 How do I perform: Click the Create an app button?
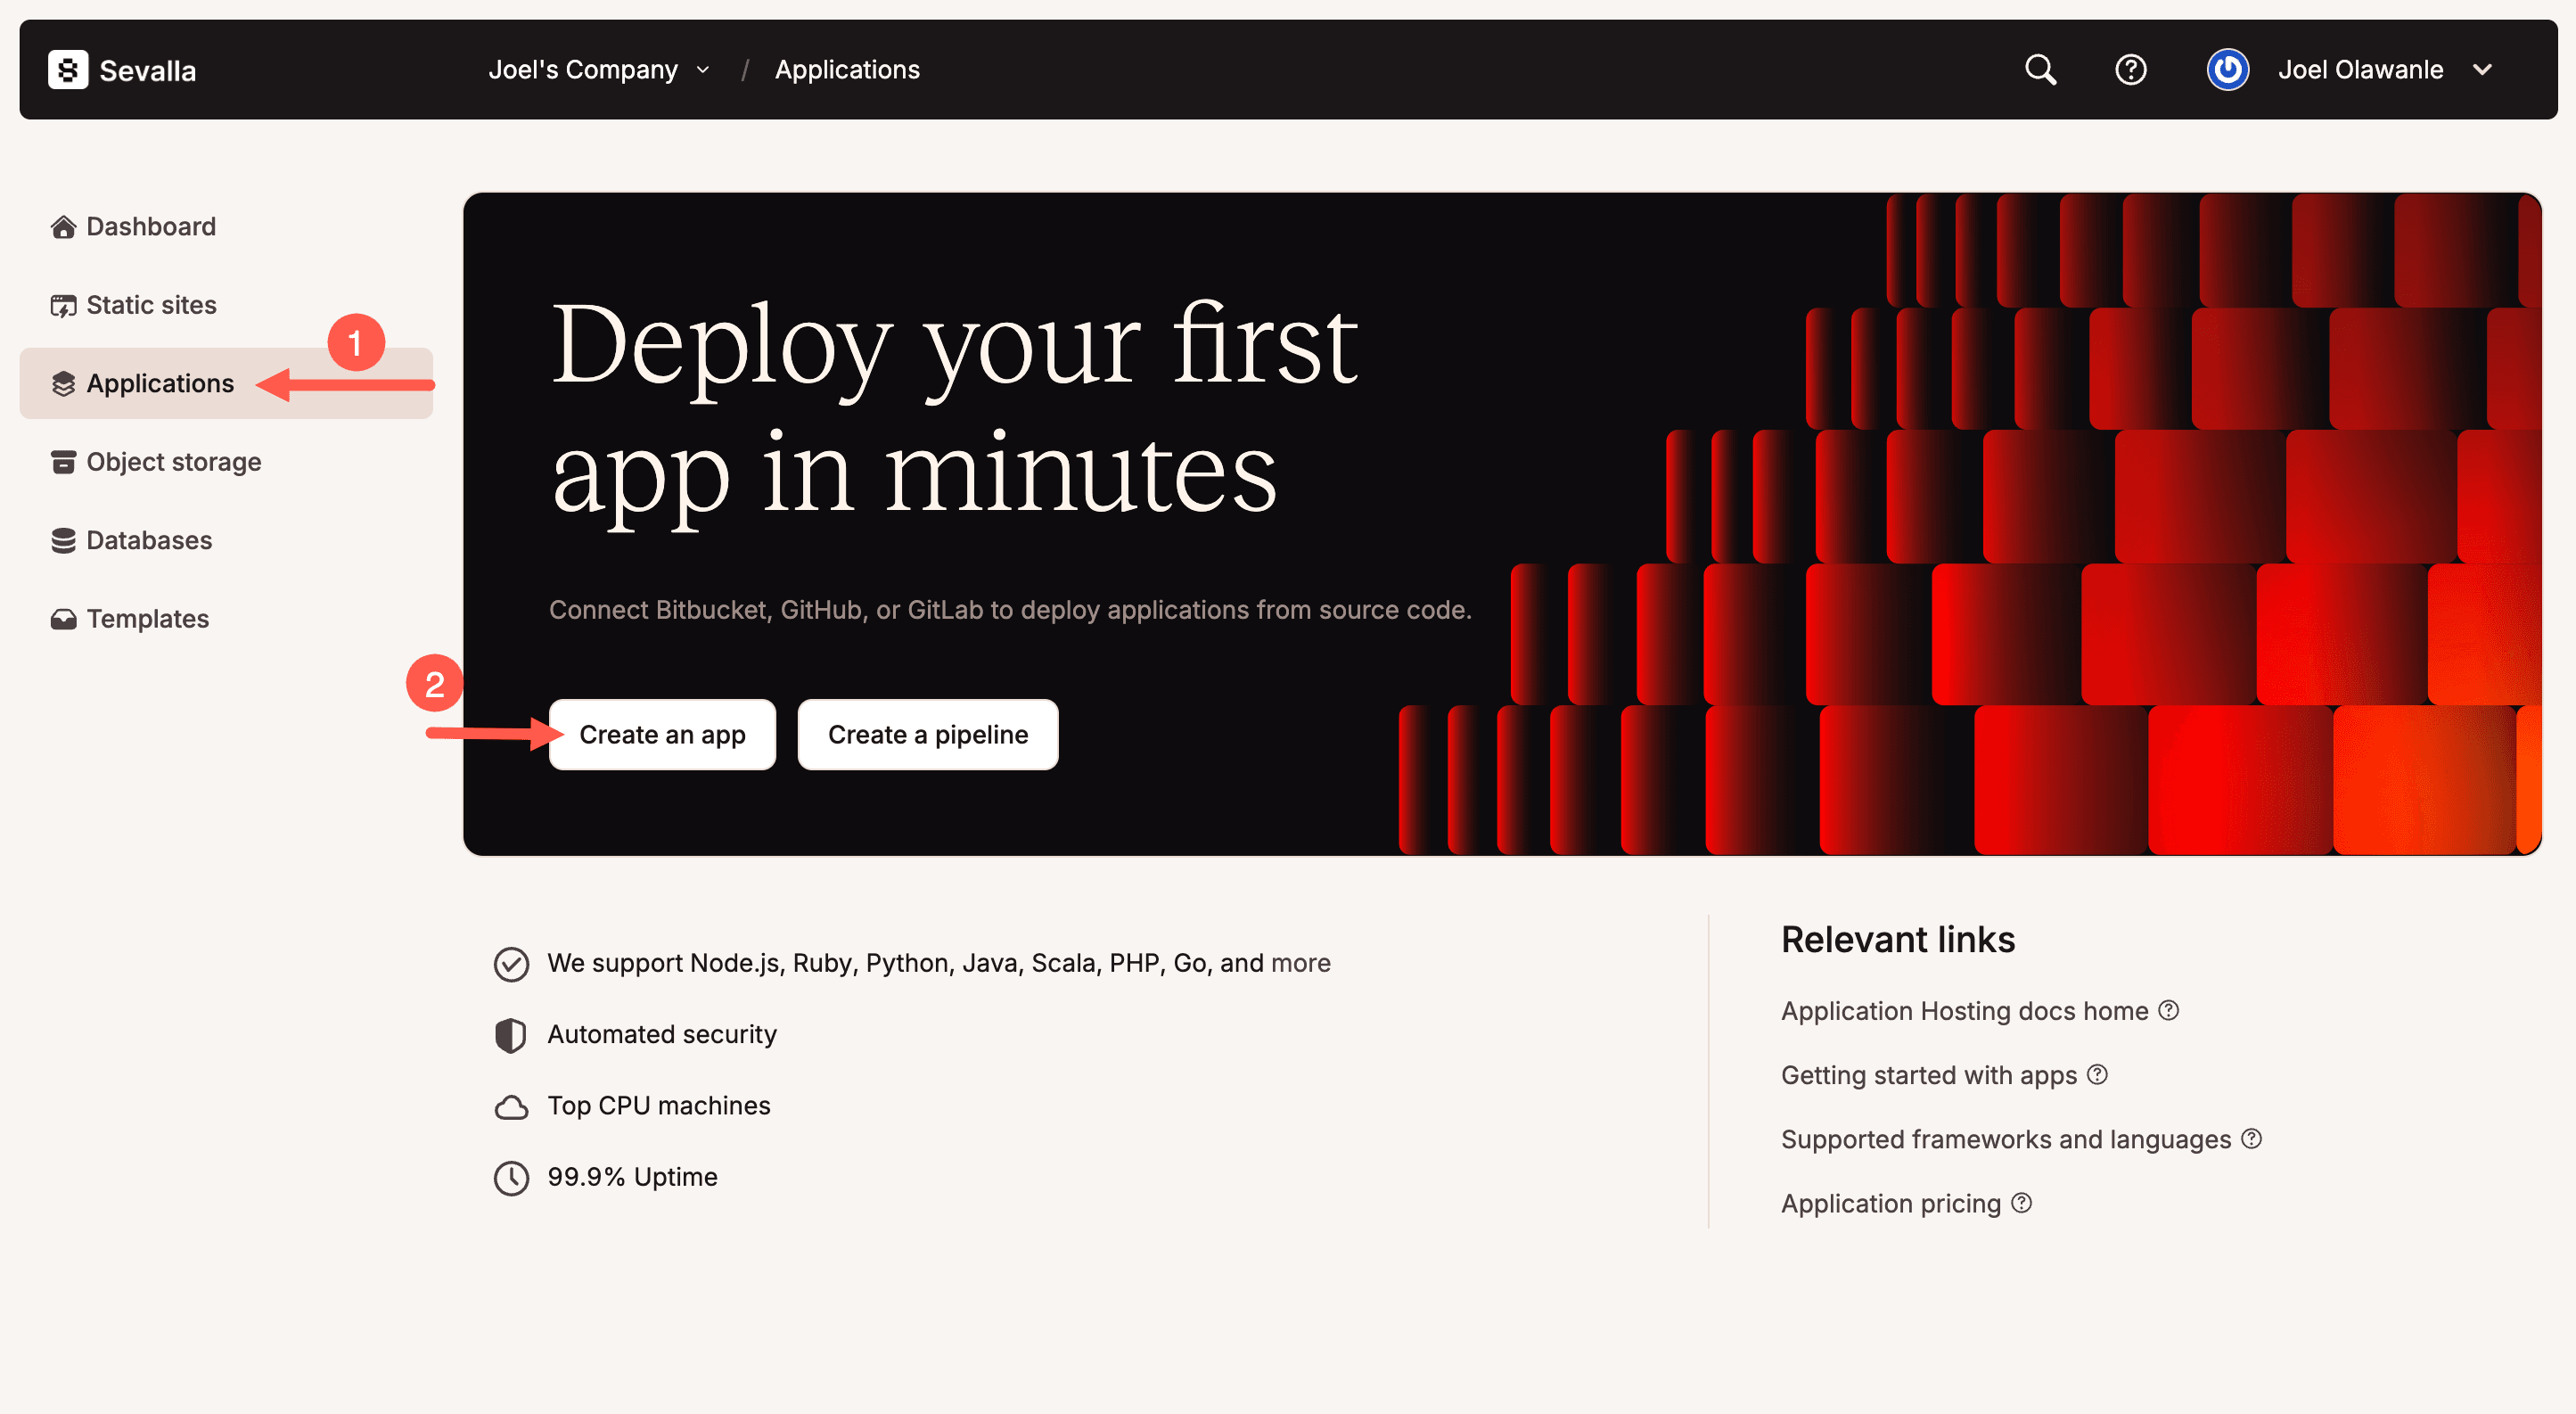pos(662,735)
